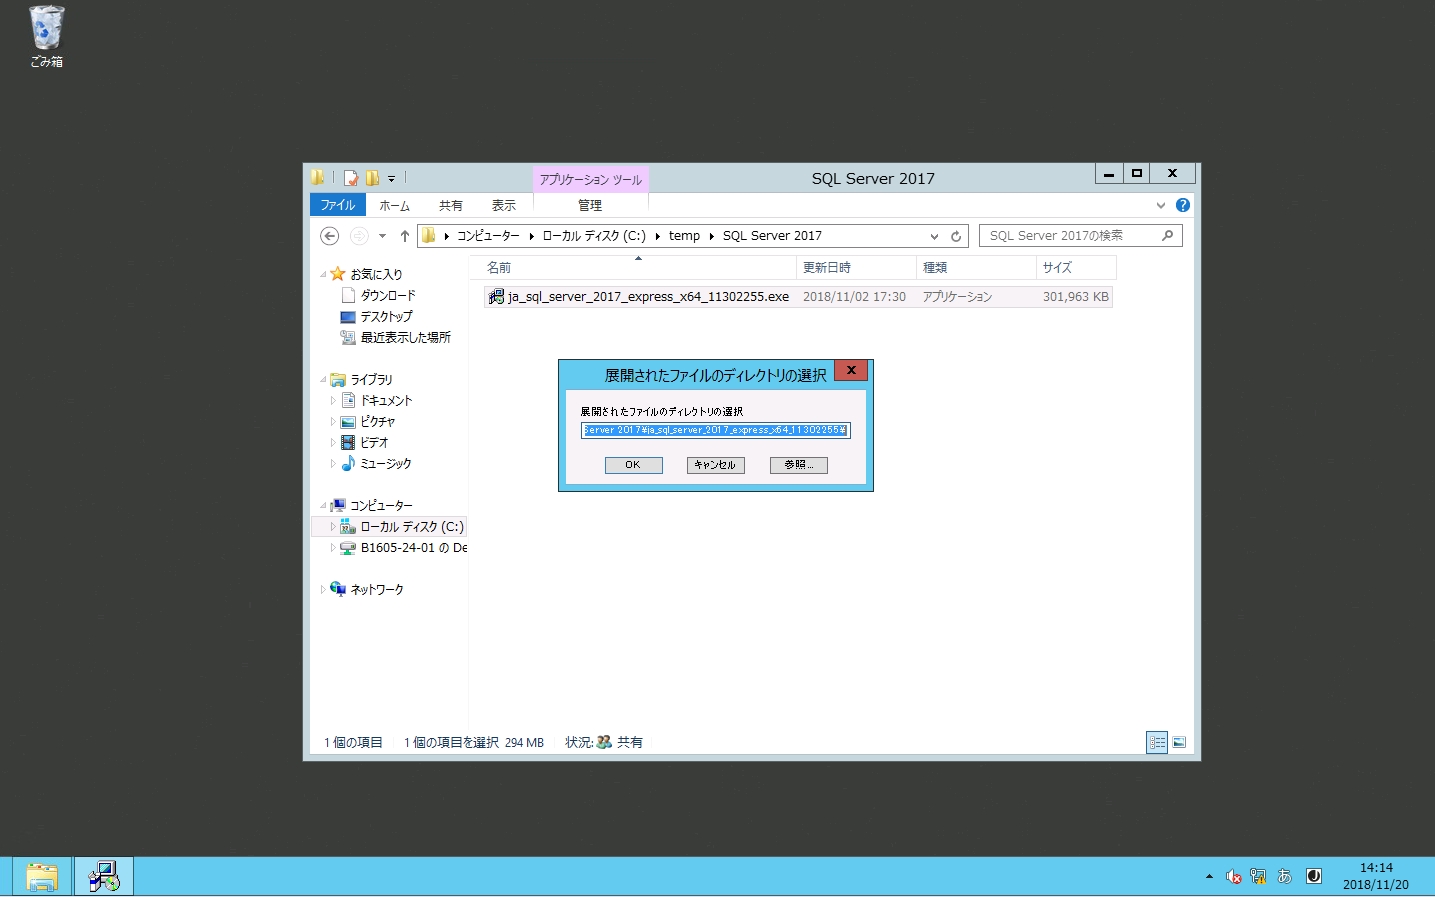Toggle the muted speaker icon in system tray
The height and width of the screenshot is (897, 1435).
[1233, 875]
